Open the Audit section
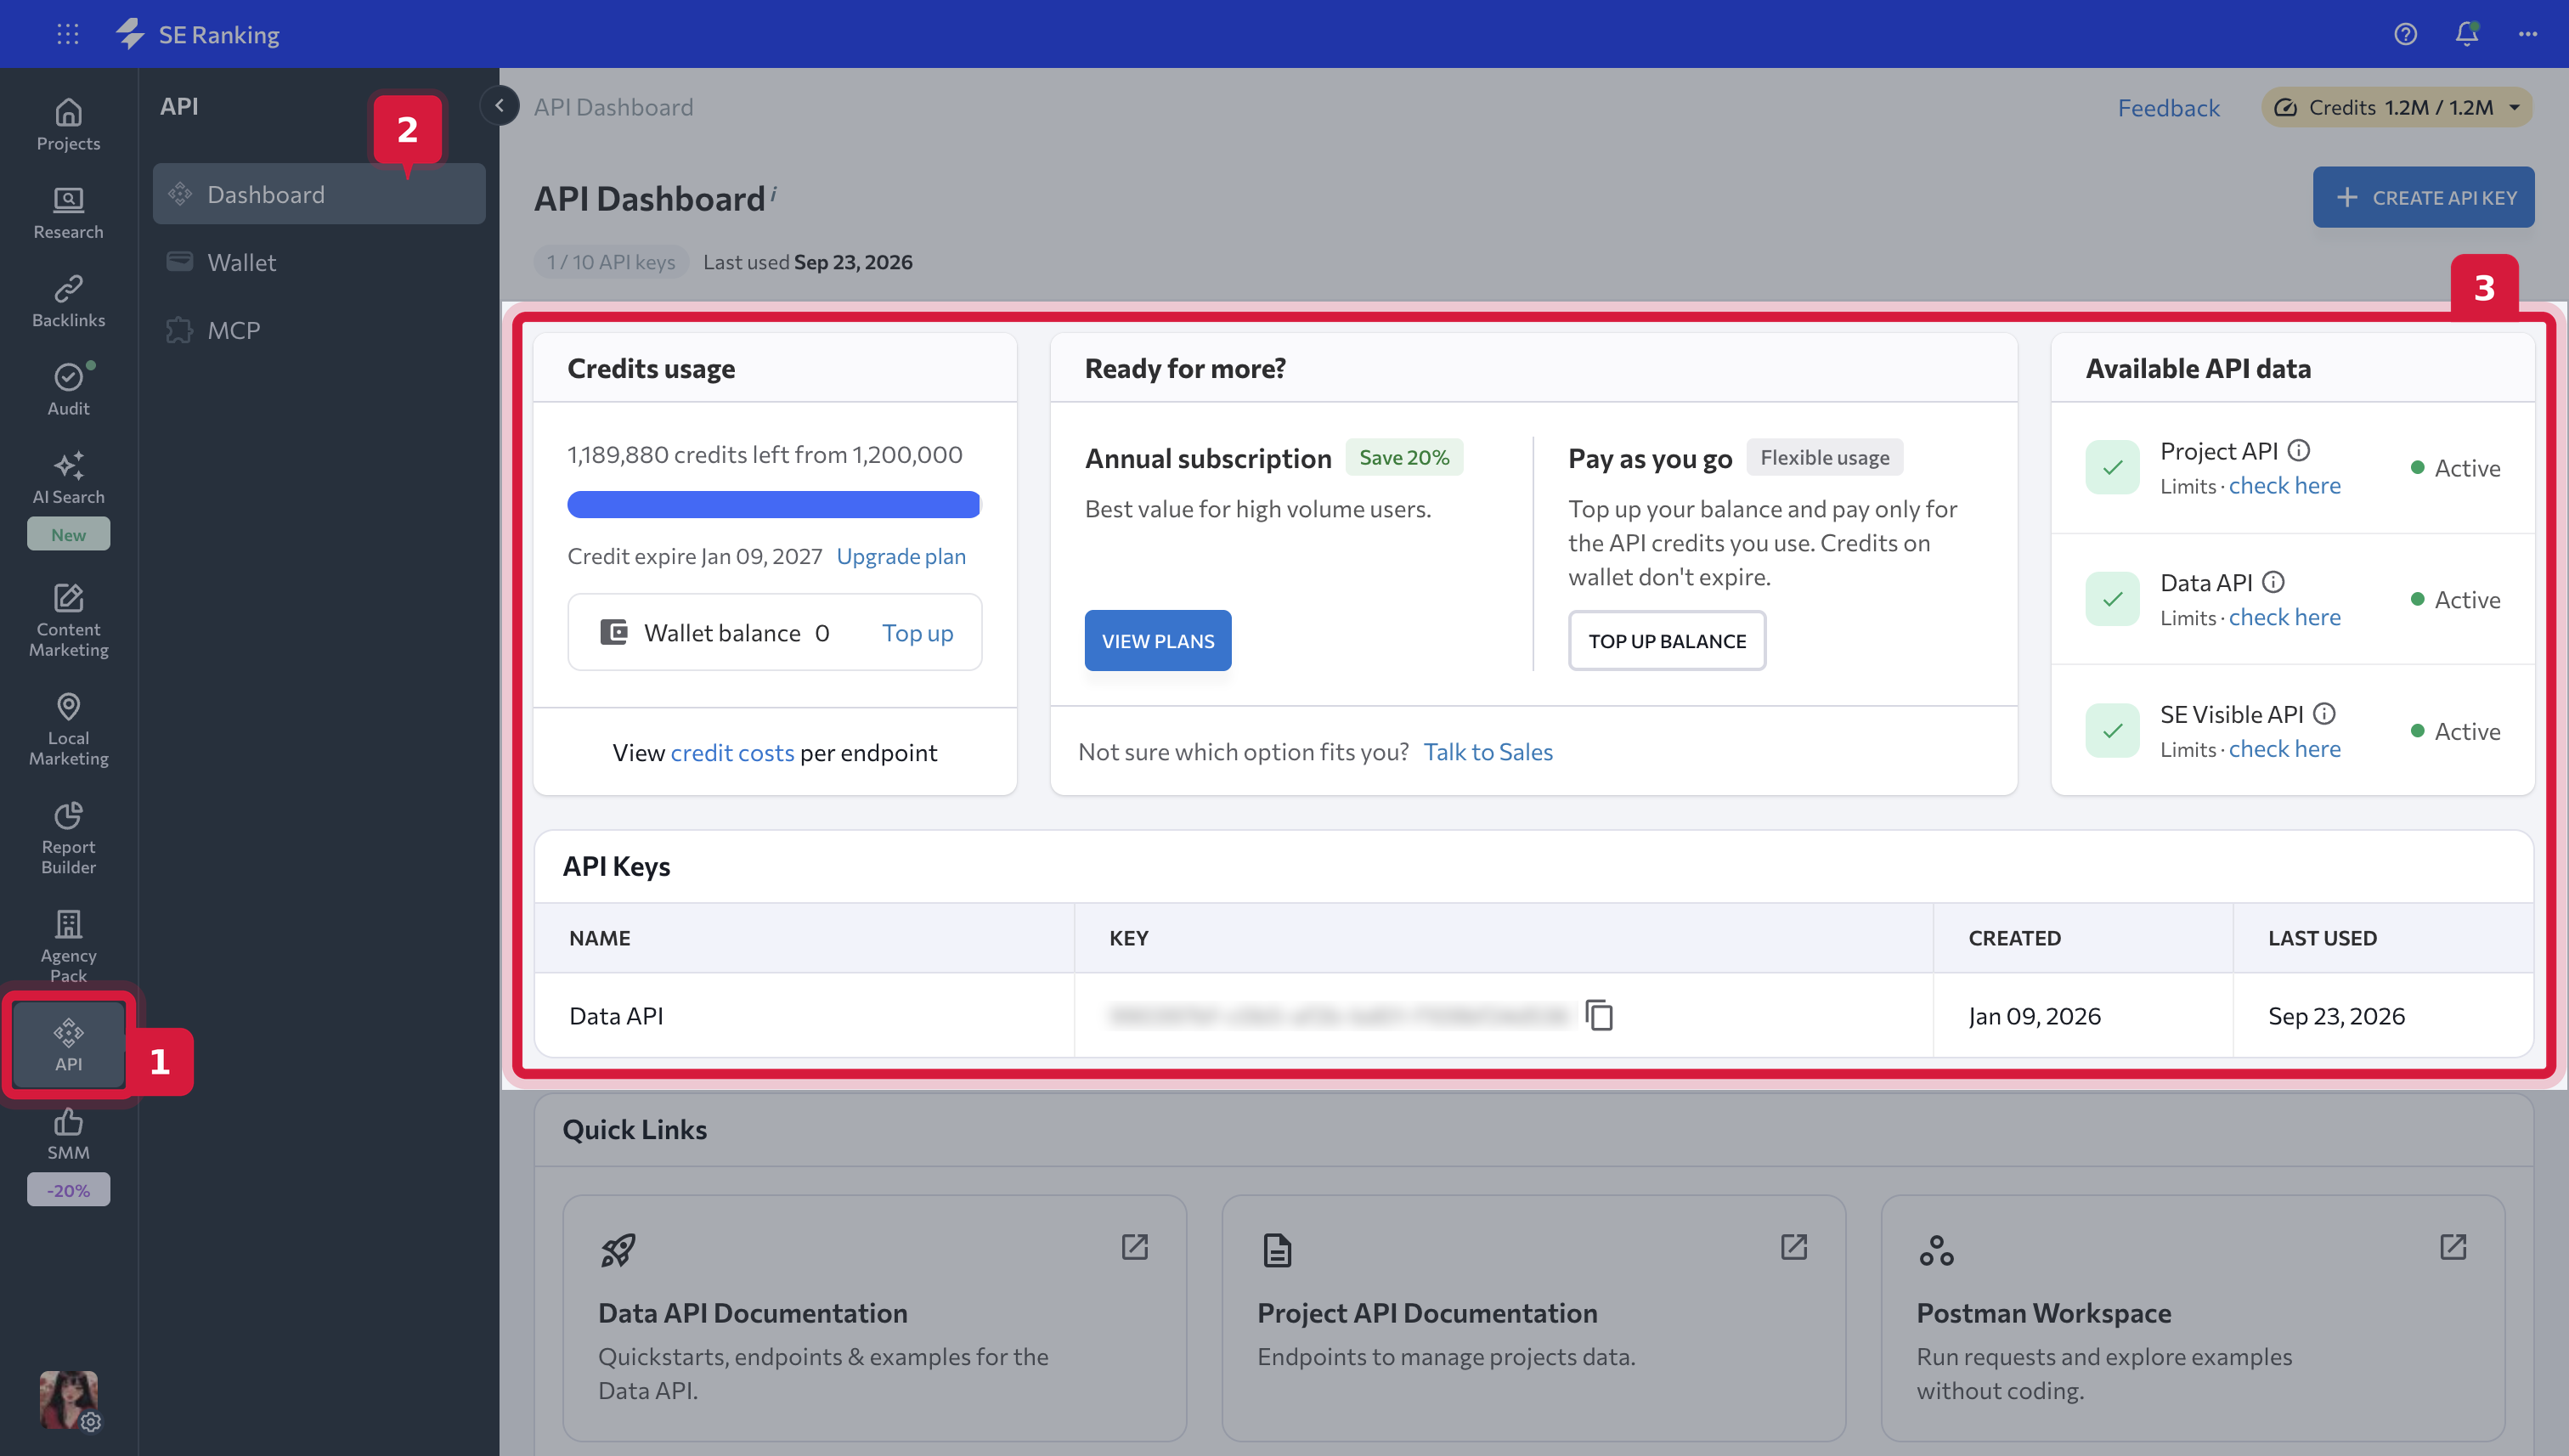The height and width of the screenshot is (1456, 2569). click(68, 389)
